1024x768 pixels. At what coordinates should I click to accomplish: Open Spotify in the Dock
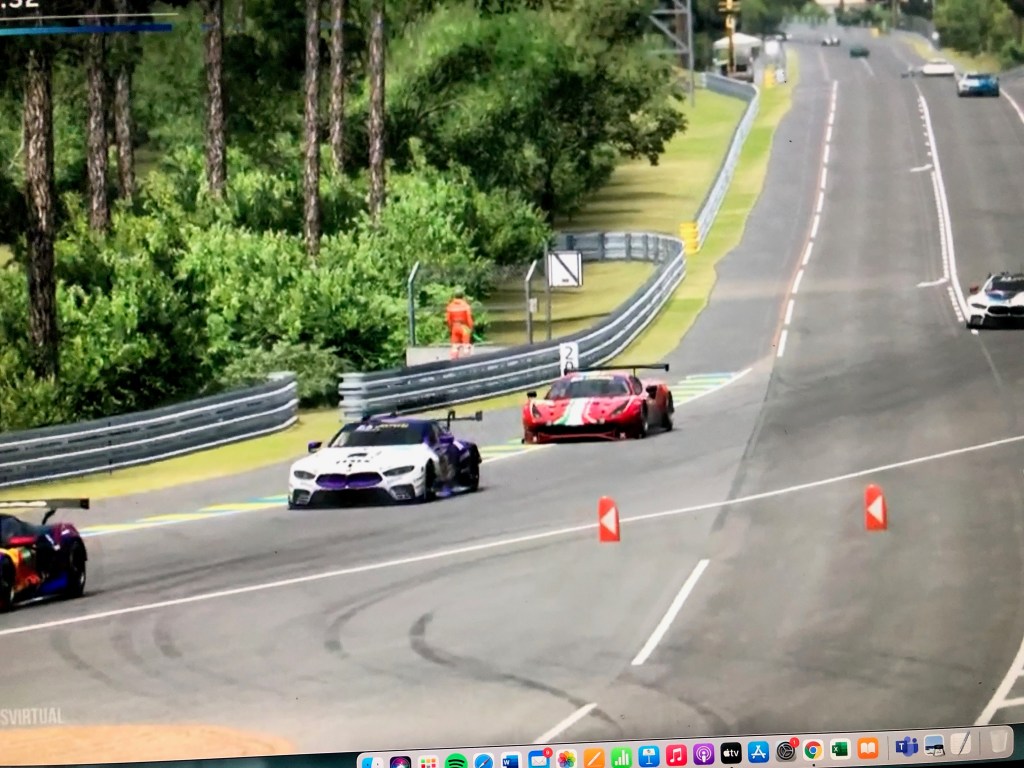(456, 762)
